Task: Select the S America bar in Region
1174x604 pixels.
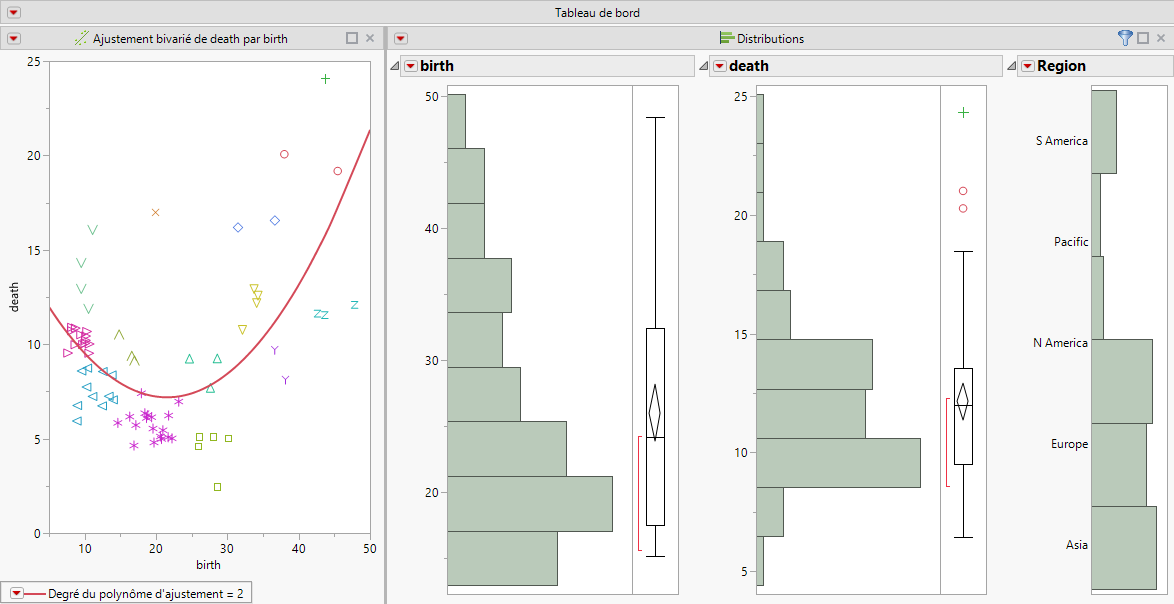Action: click(1104, 132)
